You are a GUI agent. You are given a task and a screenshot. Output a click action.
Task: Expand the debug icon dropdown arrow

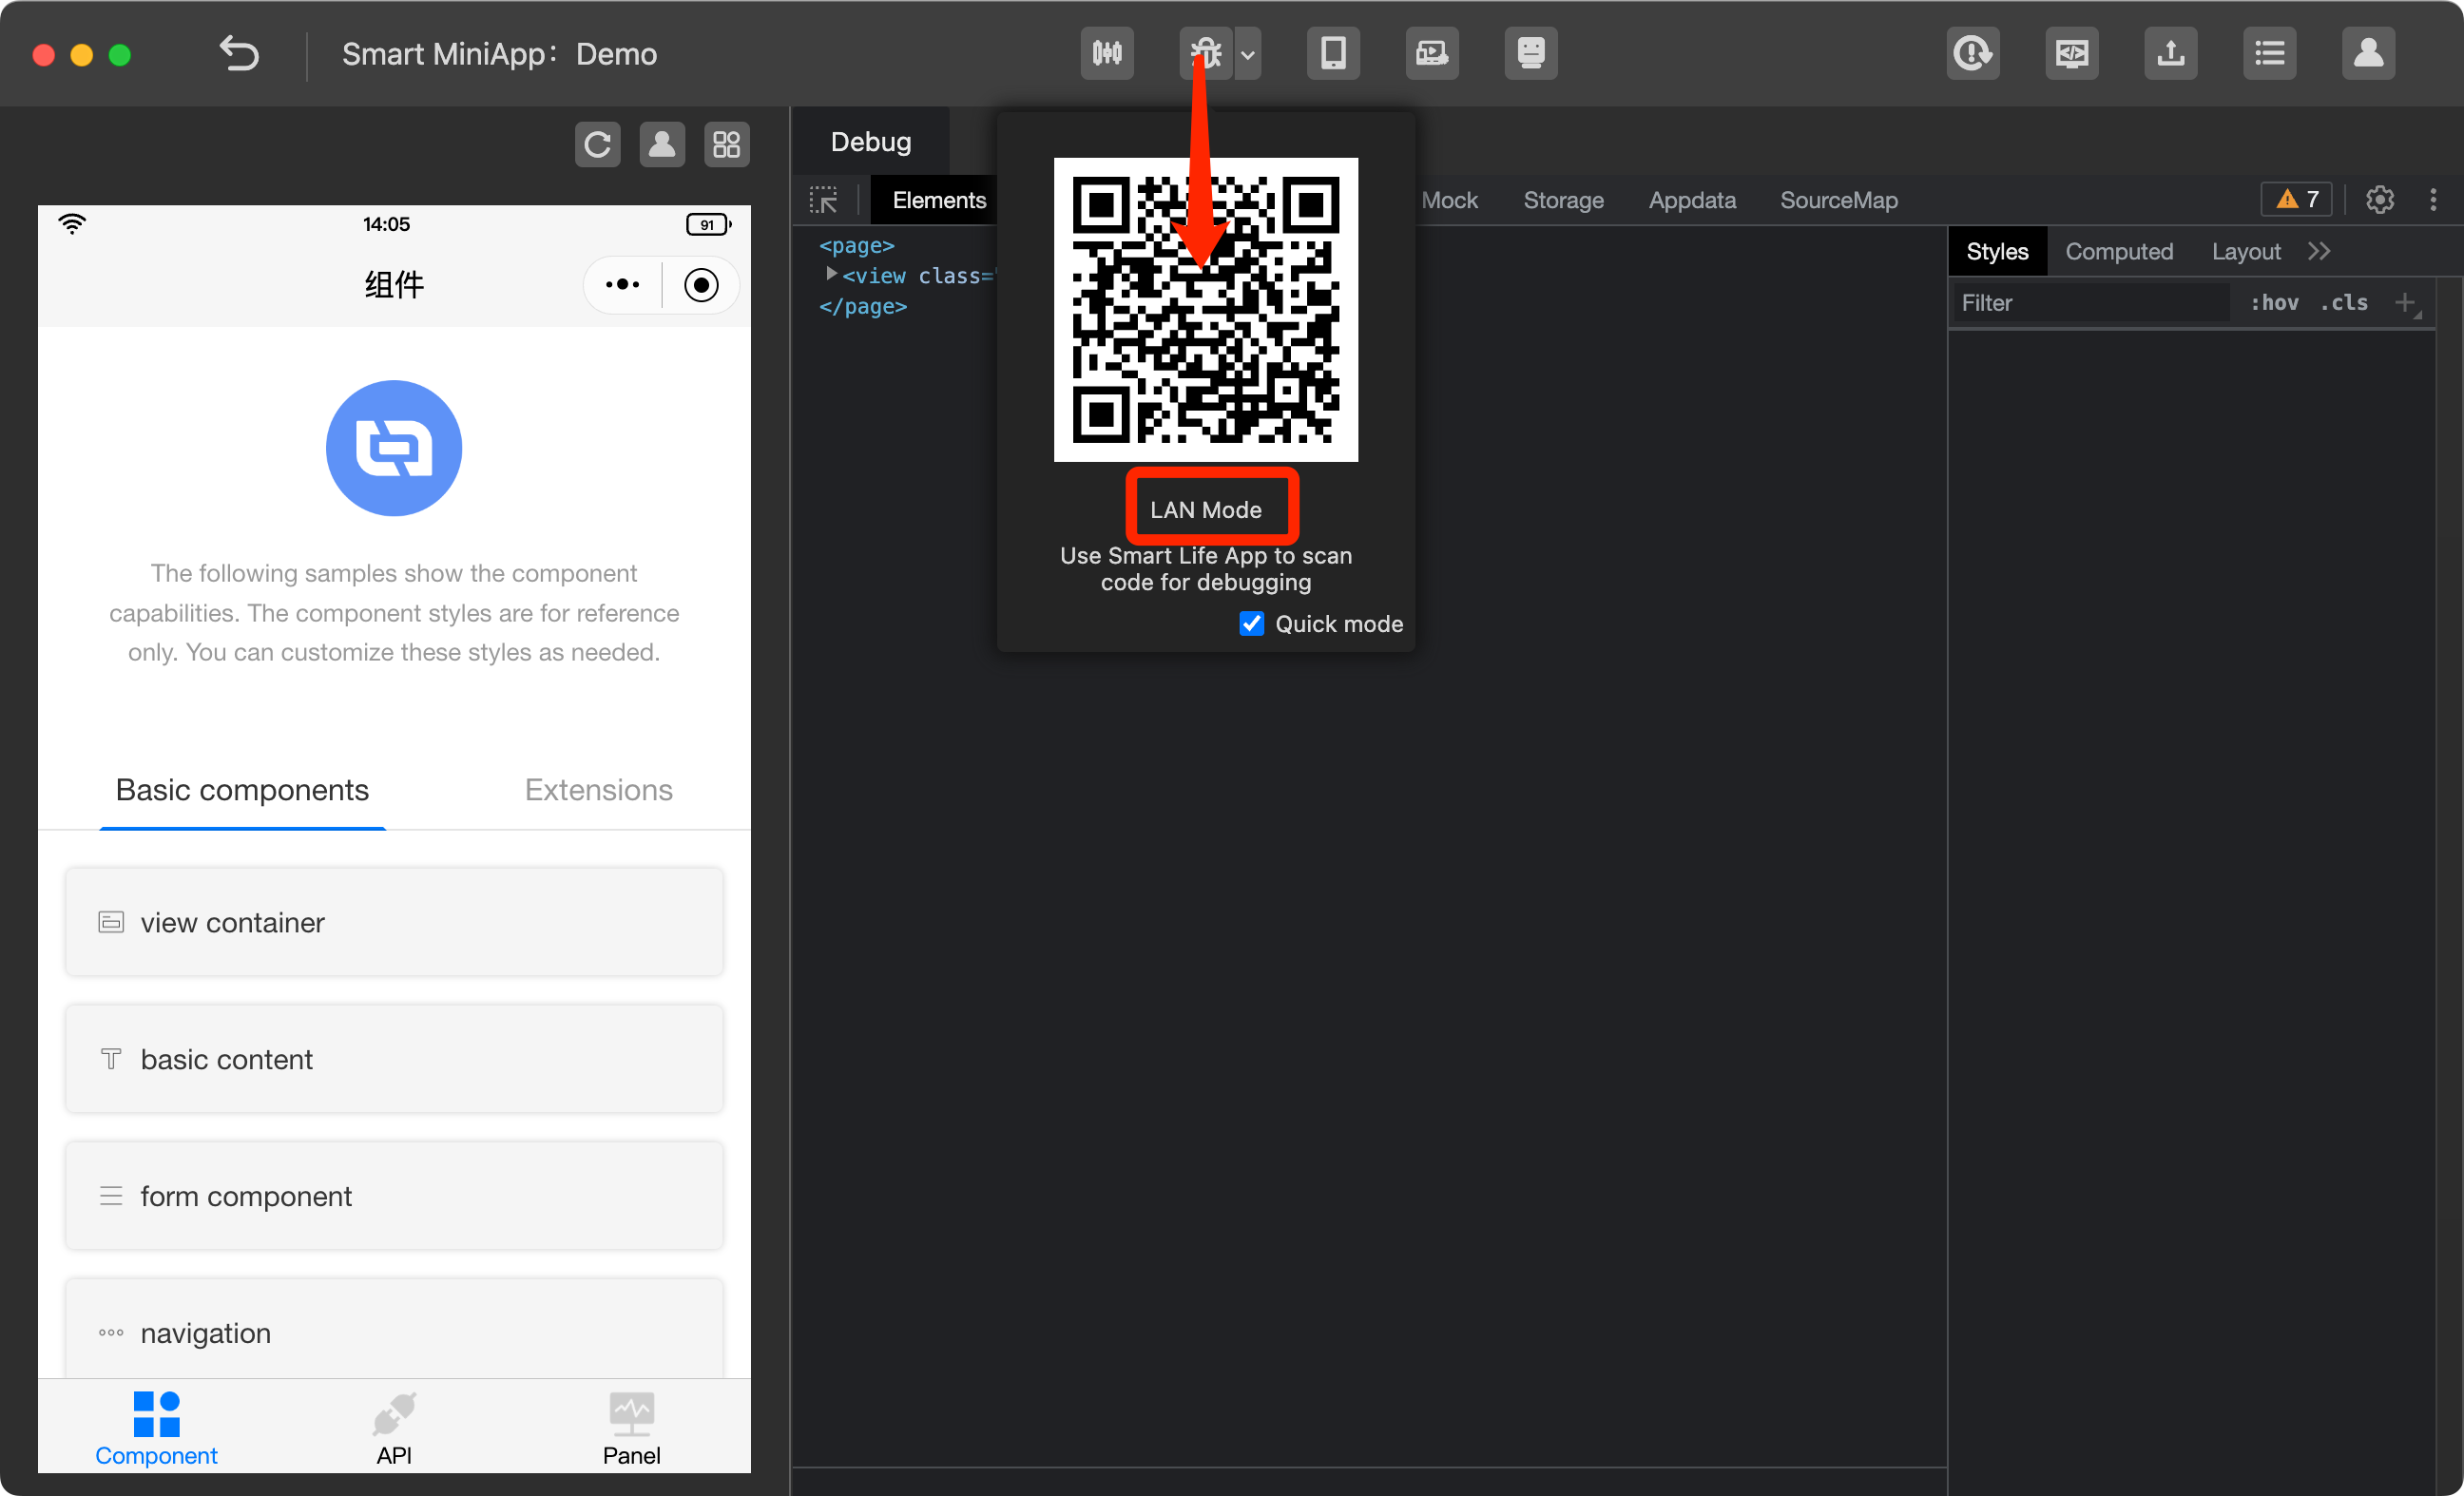[x=1248, y=54]
